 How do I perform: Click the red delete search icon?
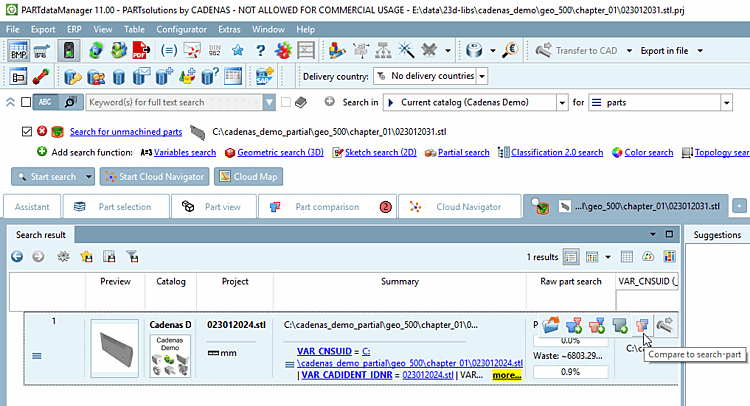(42, 131)
